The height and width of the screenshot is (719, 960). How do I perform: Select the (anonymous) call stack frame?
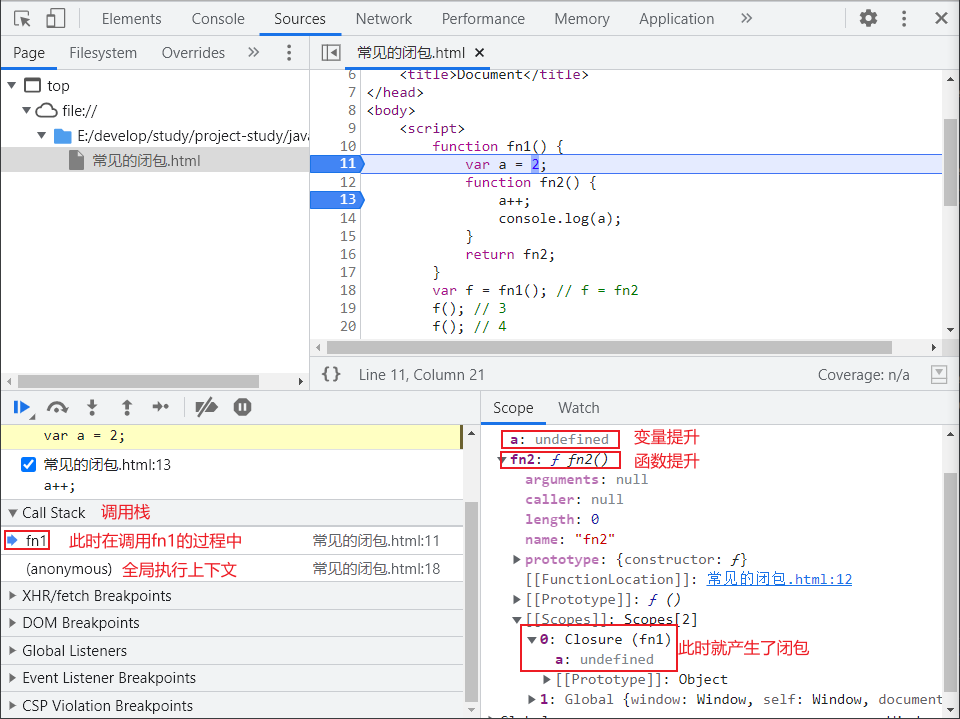(x=69, y=569)
